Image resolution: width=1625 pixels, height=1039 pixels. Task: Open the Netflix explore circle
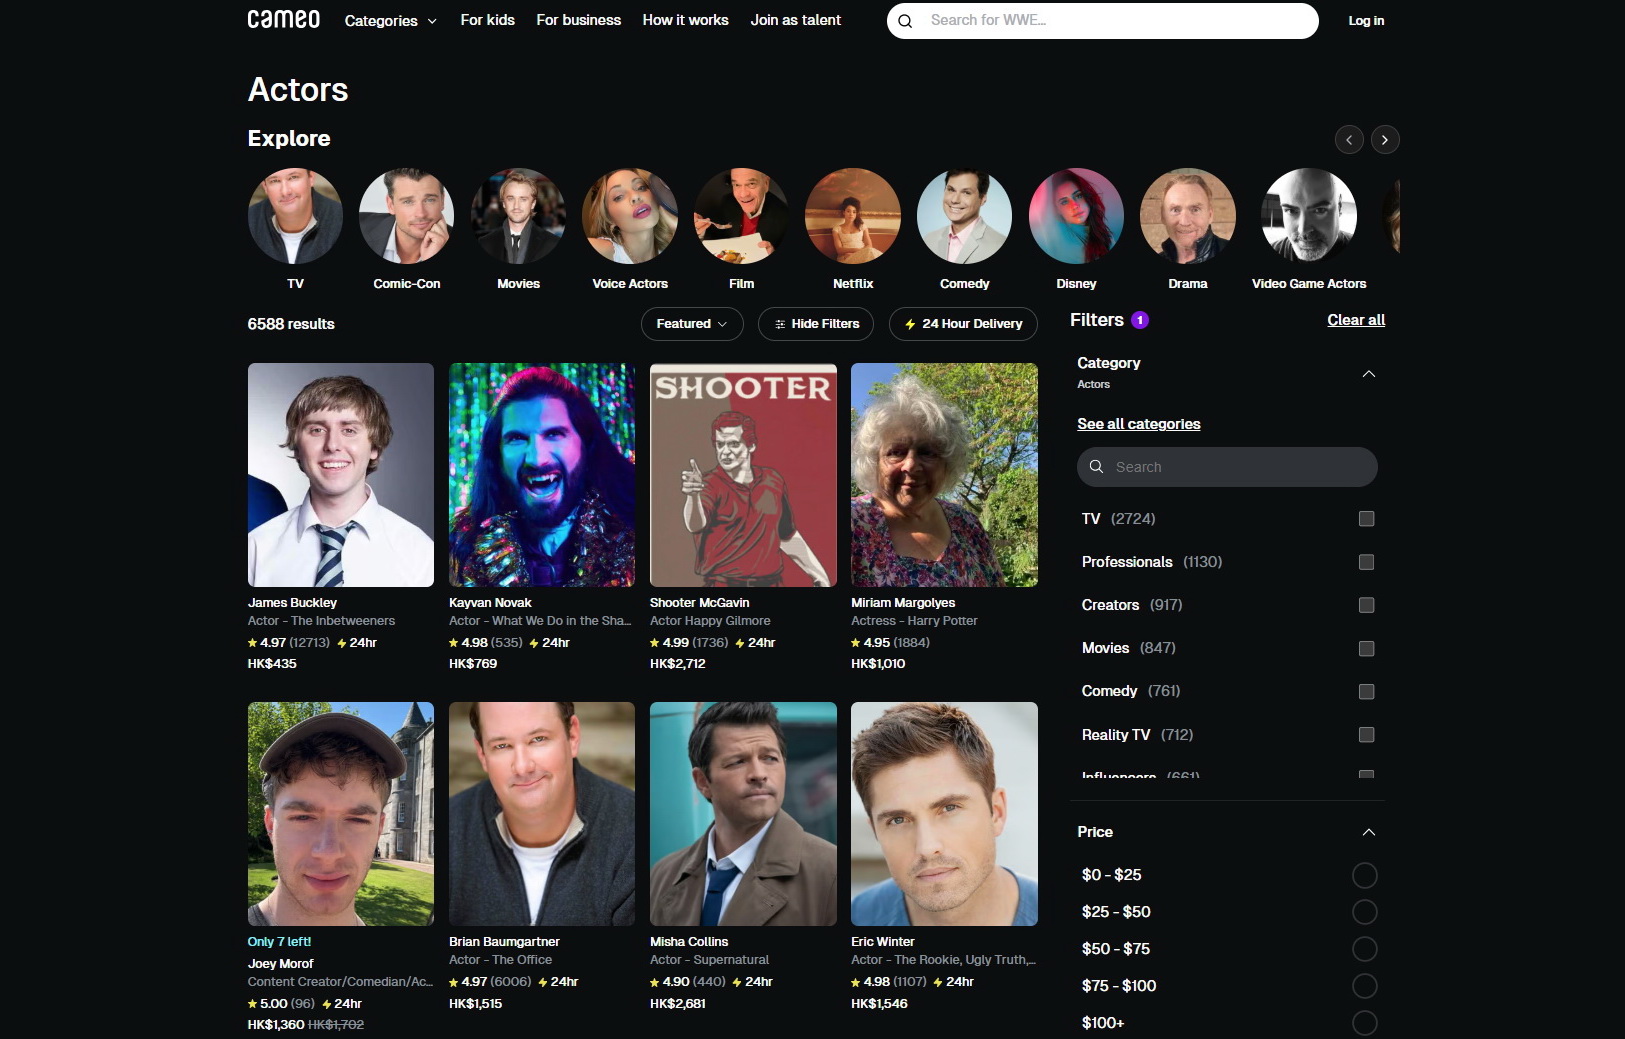point(852,216)
